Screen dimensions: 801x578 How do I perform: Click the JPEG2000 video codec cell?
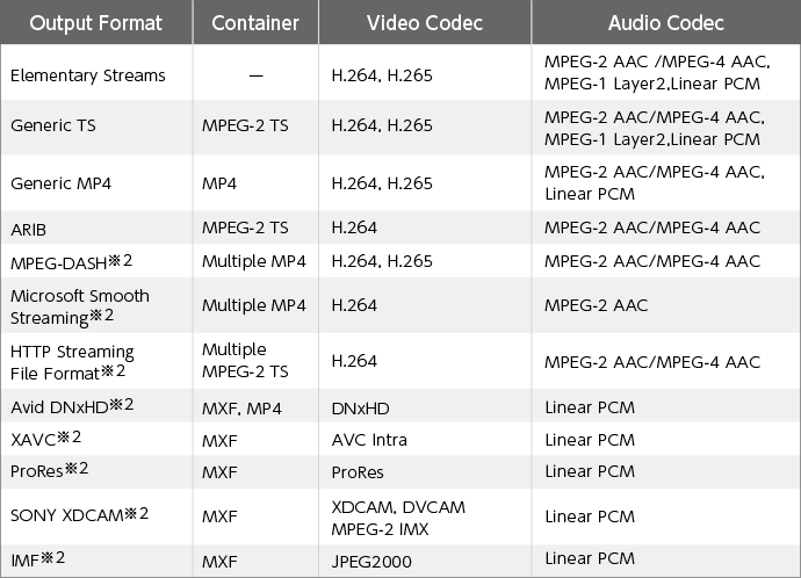(371, 562)
